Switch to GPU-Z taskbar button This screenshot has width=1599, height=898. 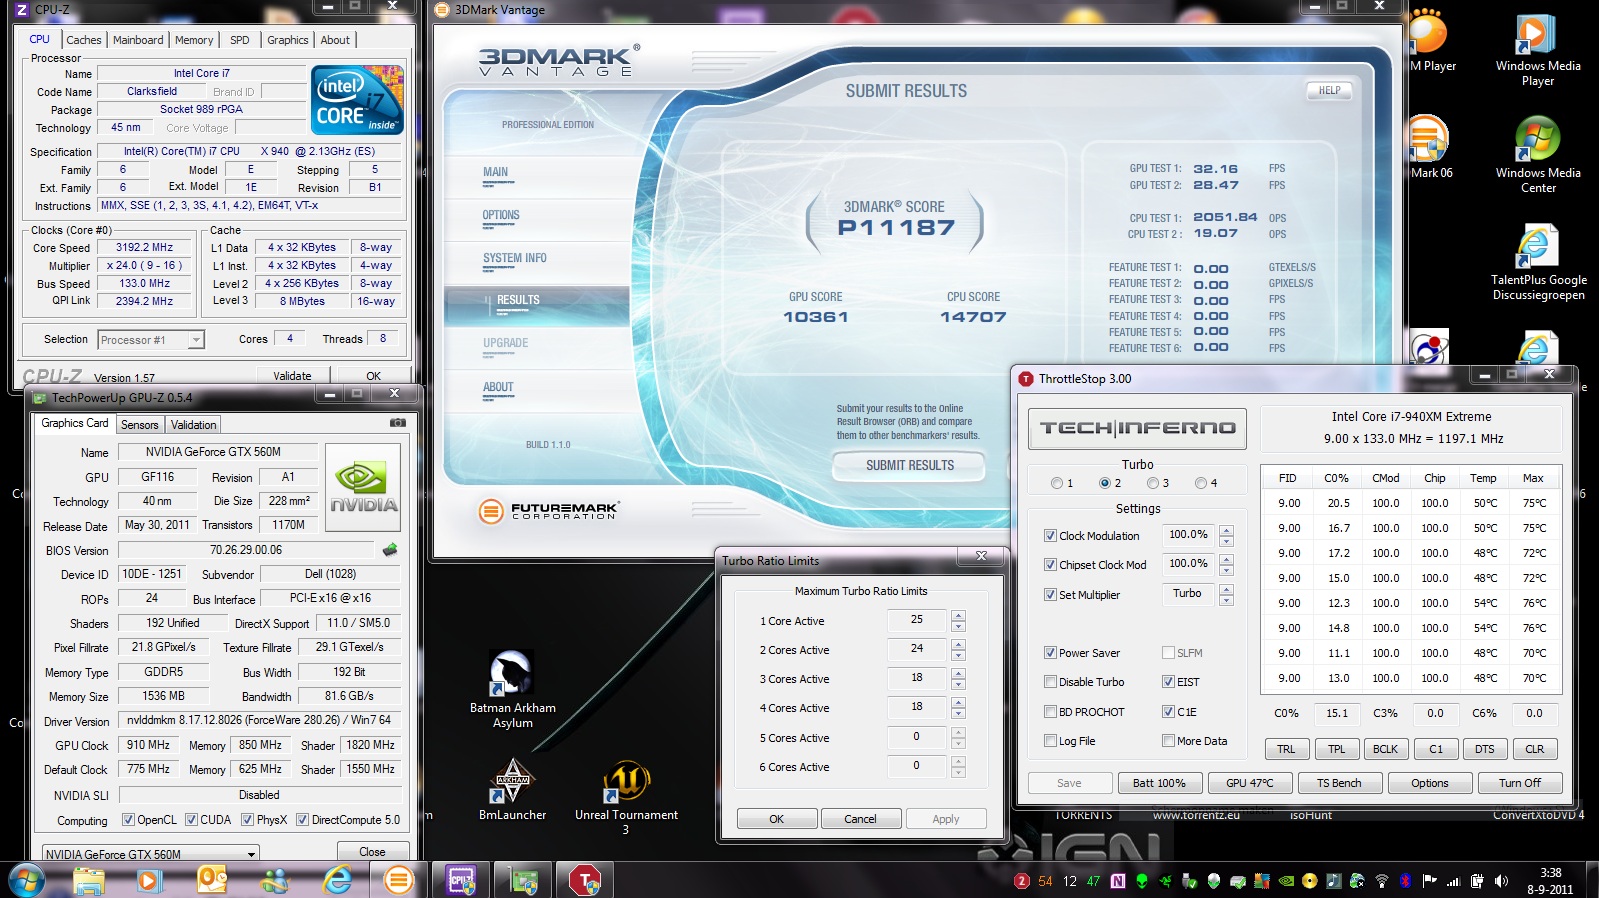[523, 880]
